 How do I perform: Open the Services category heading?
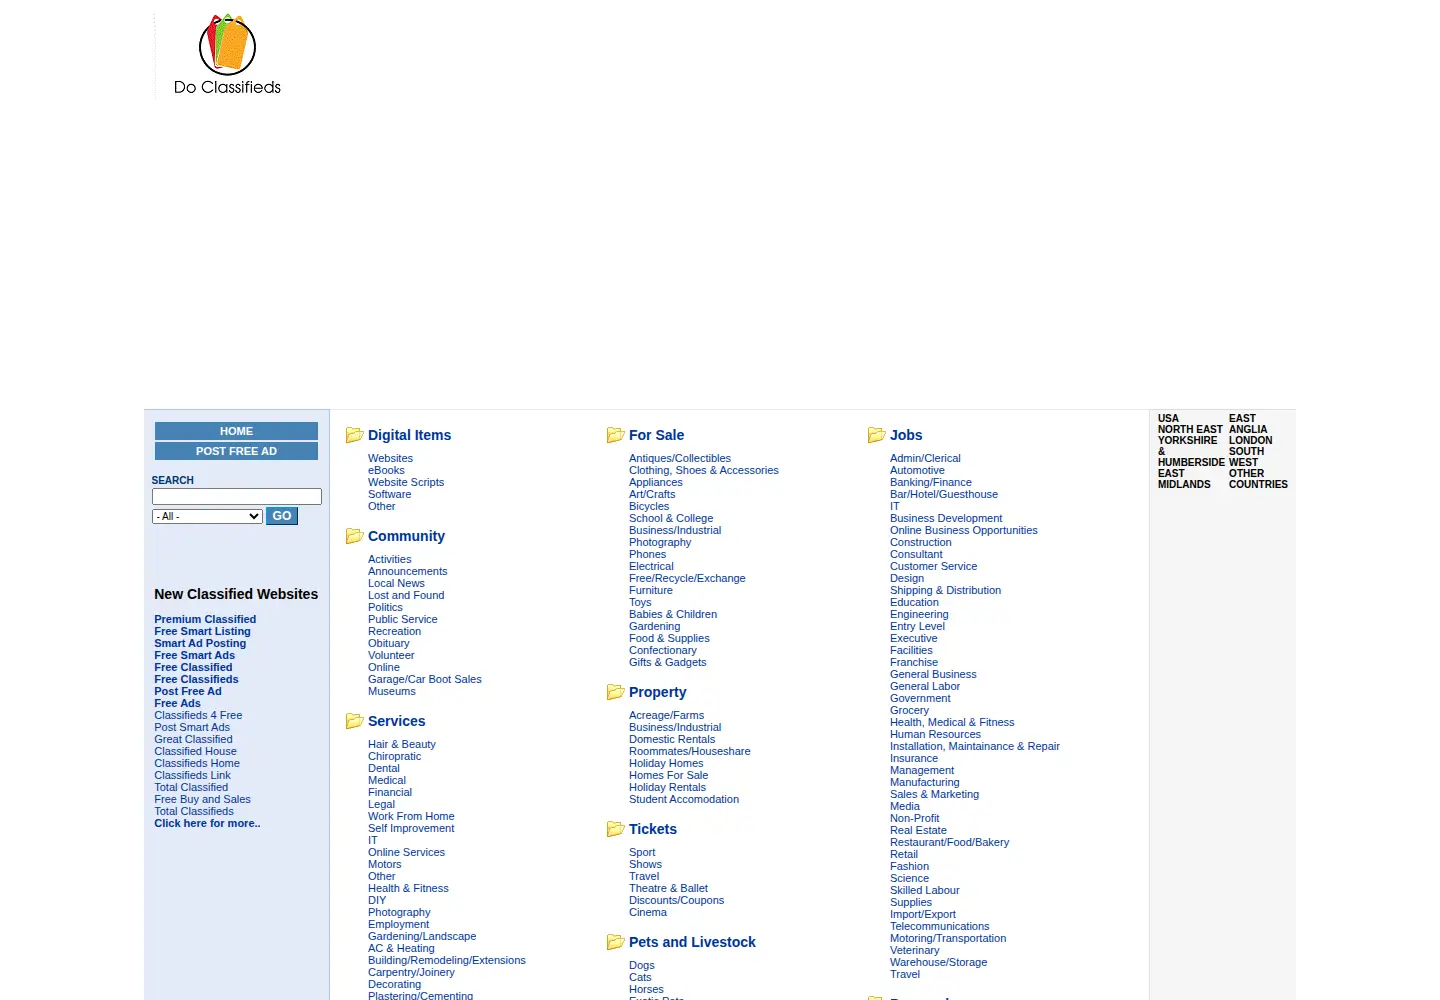(396, 721)
